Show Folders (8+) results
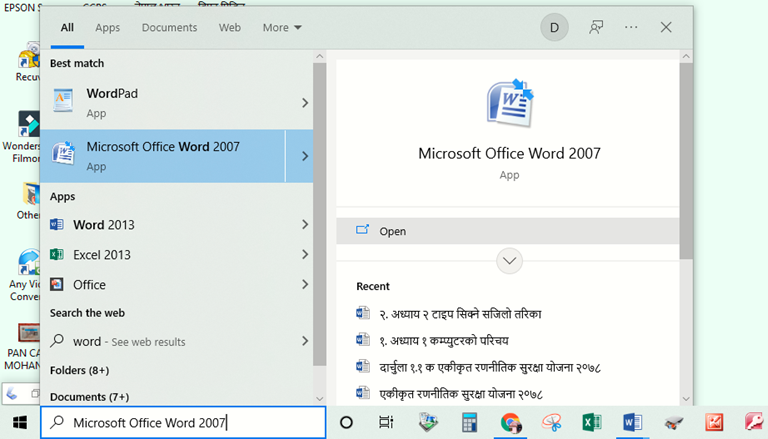This screenshot has height=439, width=768. pyautogui.click(x=79, y=370)
